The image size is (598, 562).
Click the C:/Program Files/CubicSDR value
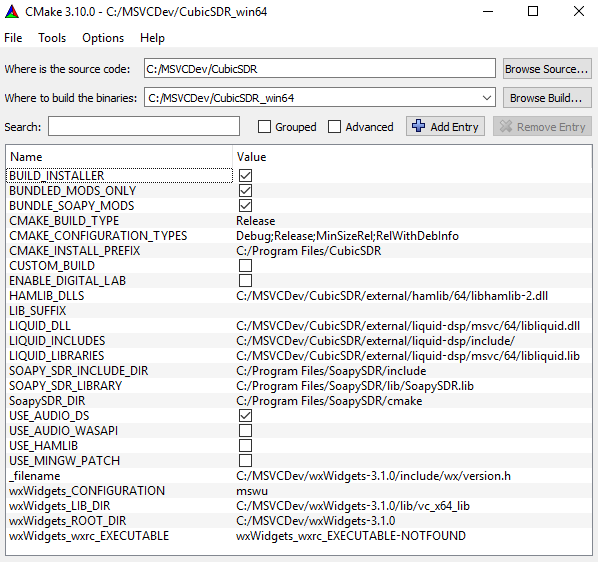[309, 251]
